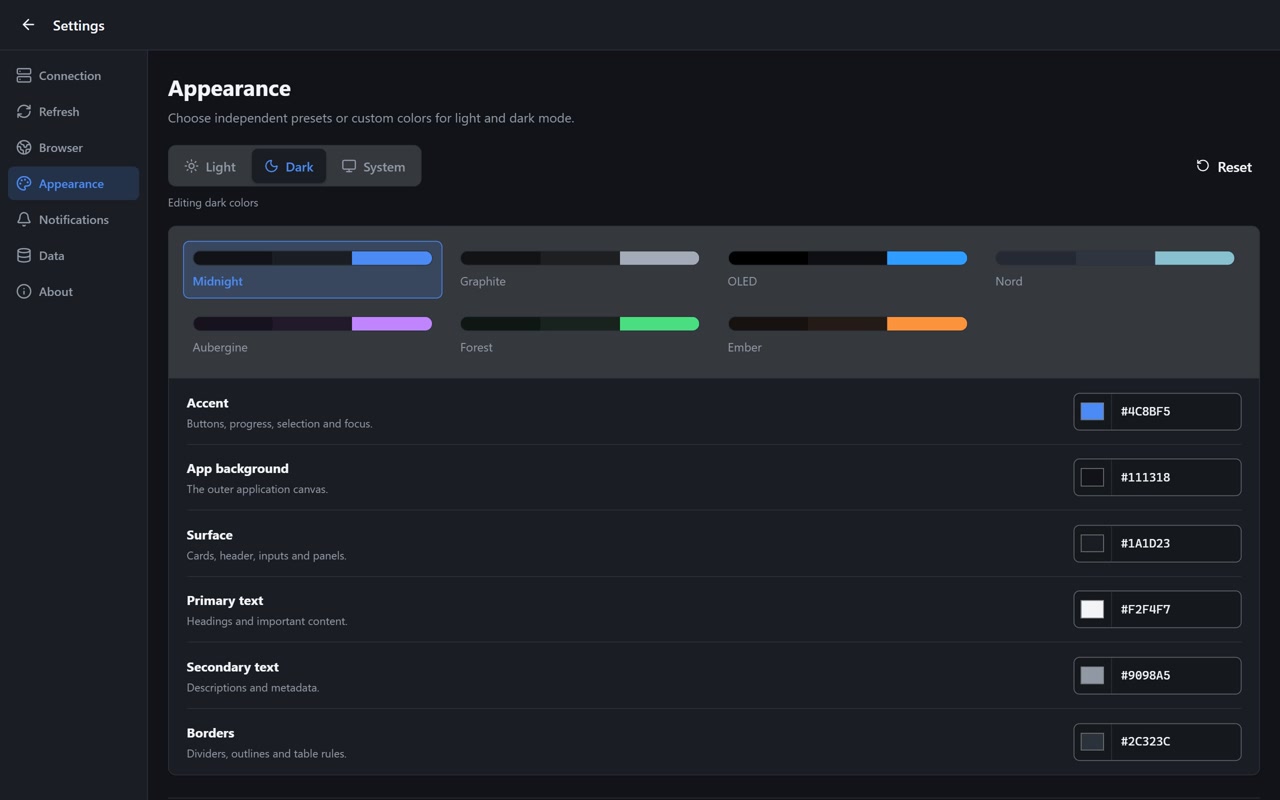Click the moon icon on Dark mode
The image size is (1280, 800).
tap(271, 166)
